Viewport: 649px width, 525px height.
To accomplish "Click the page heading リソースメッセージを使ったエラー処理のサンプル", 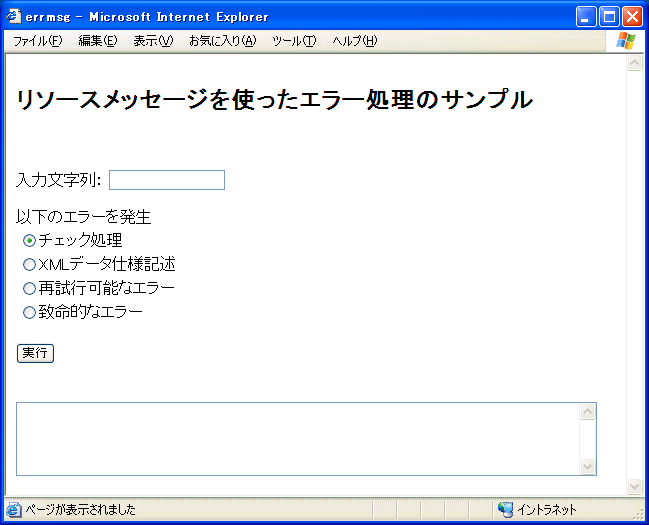I will (x=274, y=100).
